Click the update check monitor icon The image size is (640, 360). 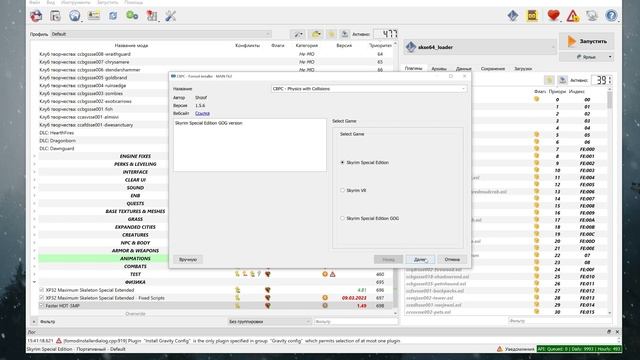coord(592,16)
